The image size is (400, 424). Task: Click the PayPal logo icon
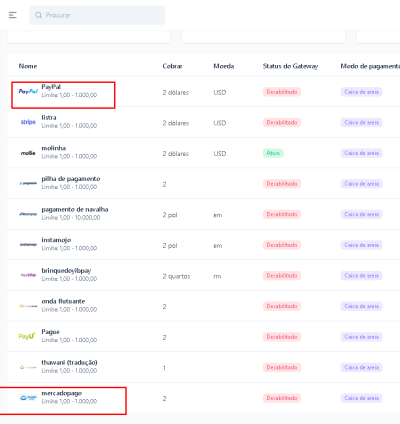[x=28, y=91]
